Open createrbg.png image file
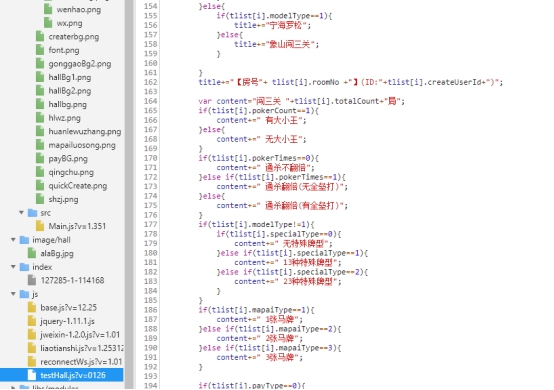Screen dimensions: 554x390 pyautogui.click(x=73, y=37)
